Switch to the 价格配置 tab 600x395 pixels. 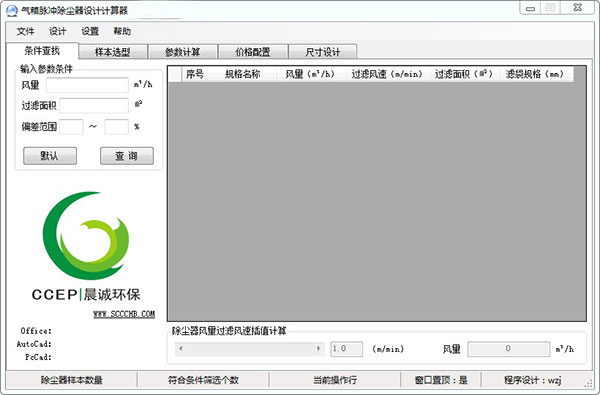coord(253,52)
